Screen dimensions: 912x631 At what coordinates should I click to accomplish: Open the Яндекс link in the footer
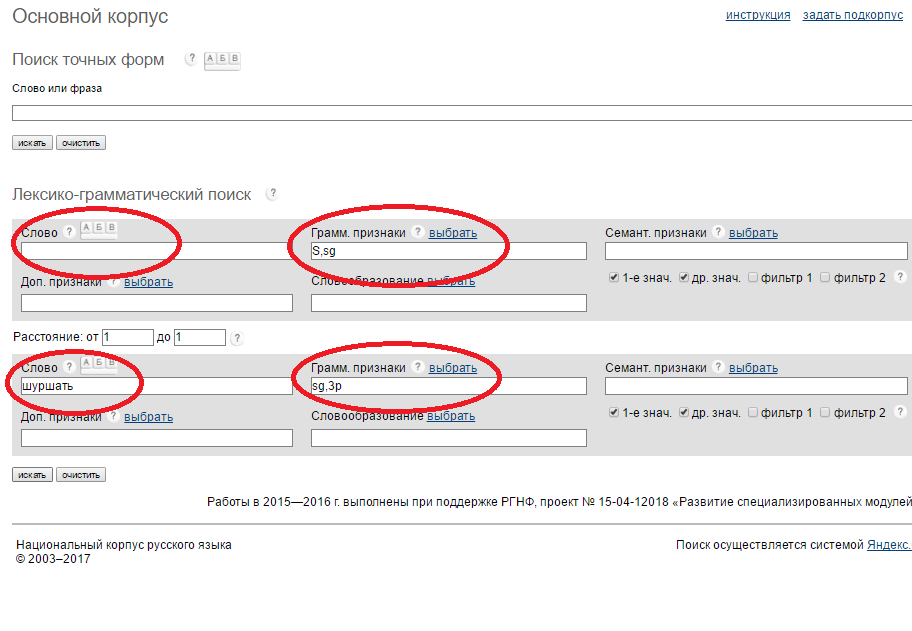(x=889, y=545)
